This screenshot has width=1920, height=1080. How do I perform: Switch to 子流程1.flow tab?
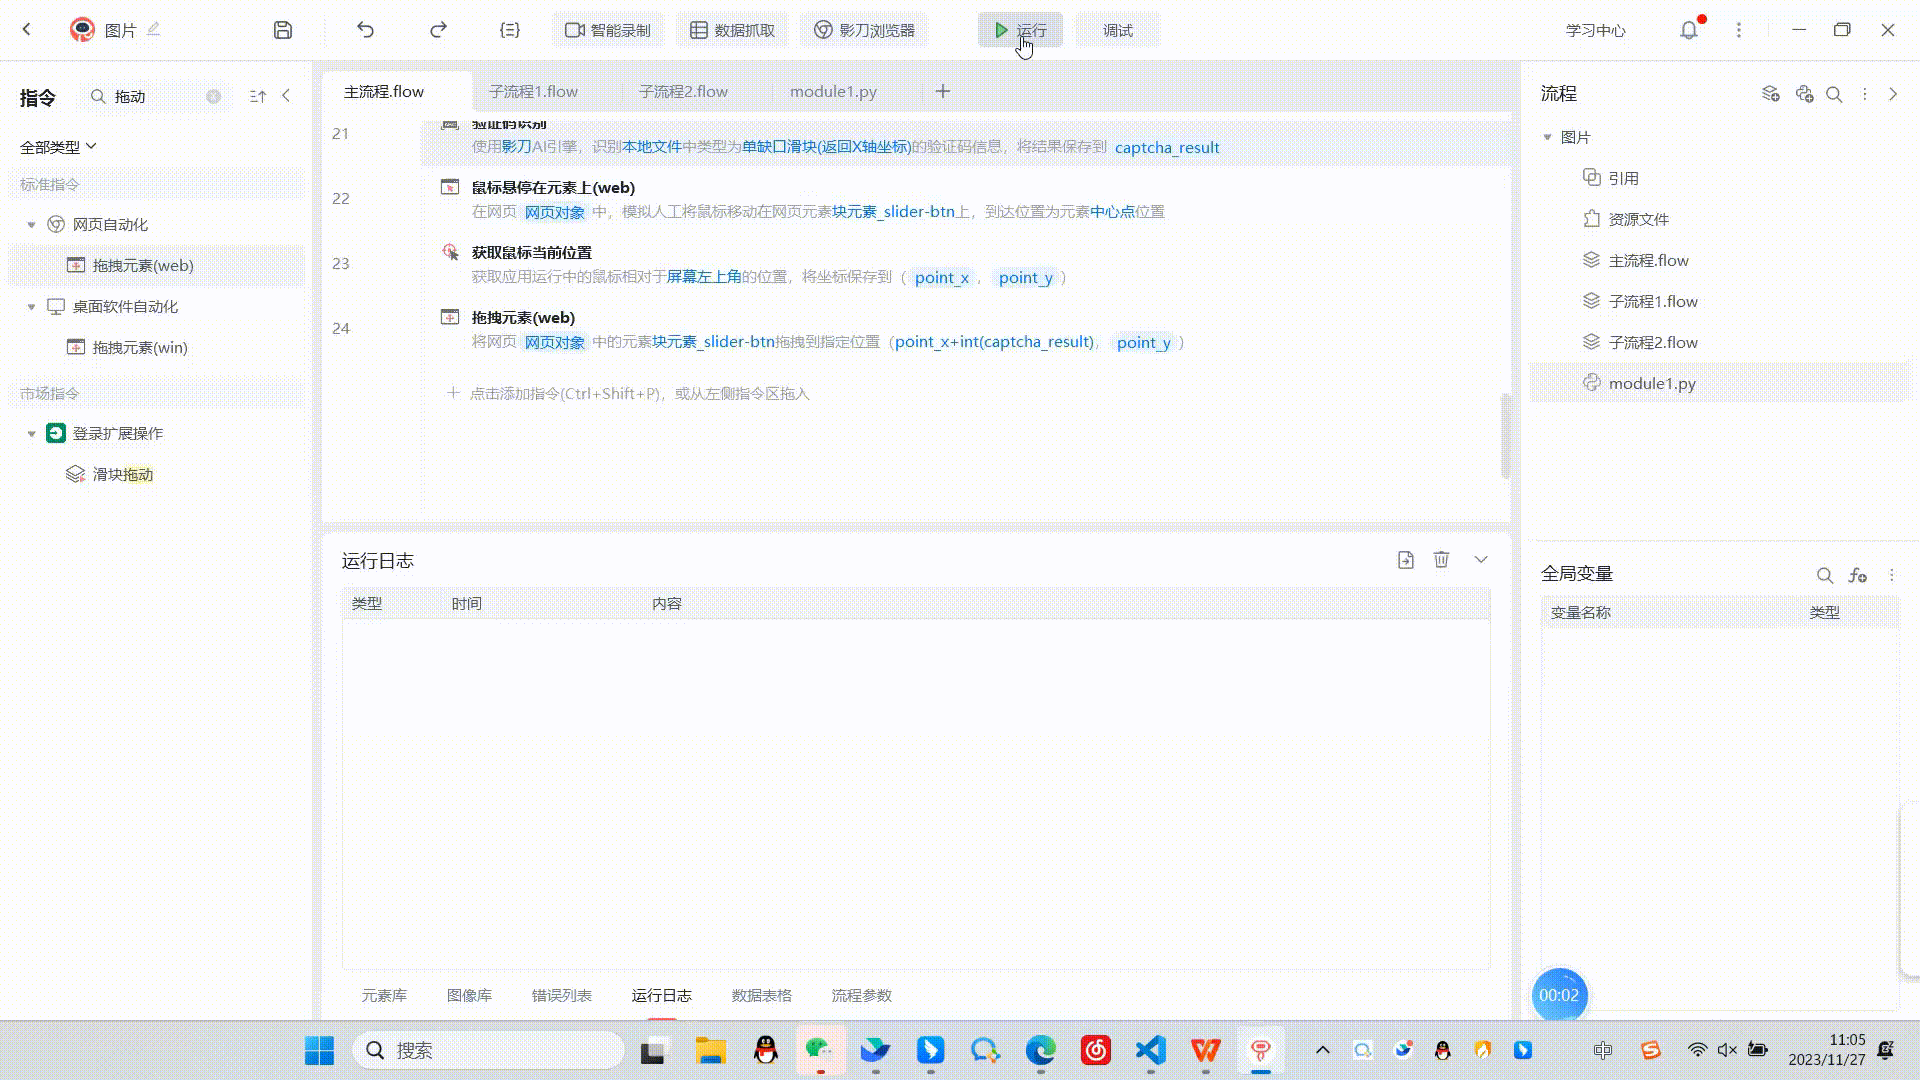pyautogui.click(x=533, y=91)
